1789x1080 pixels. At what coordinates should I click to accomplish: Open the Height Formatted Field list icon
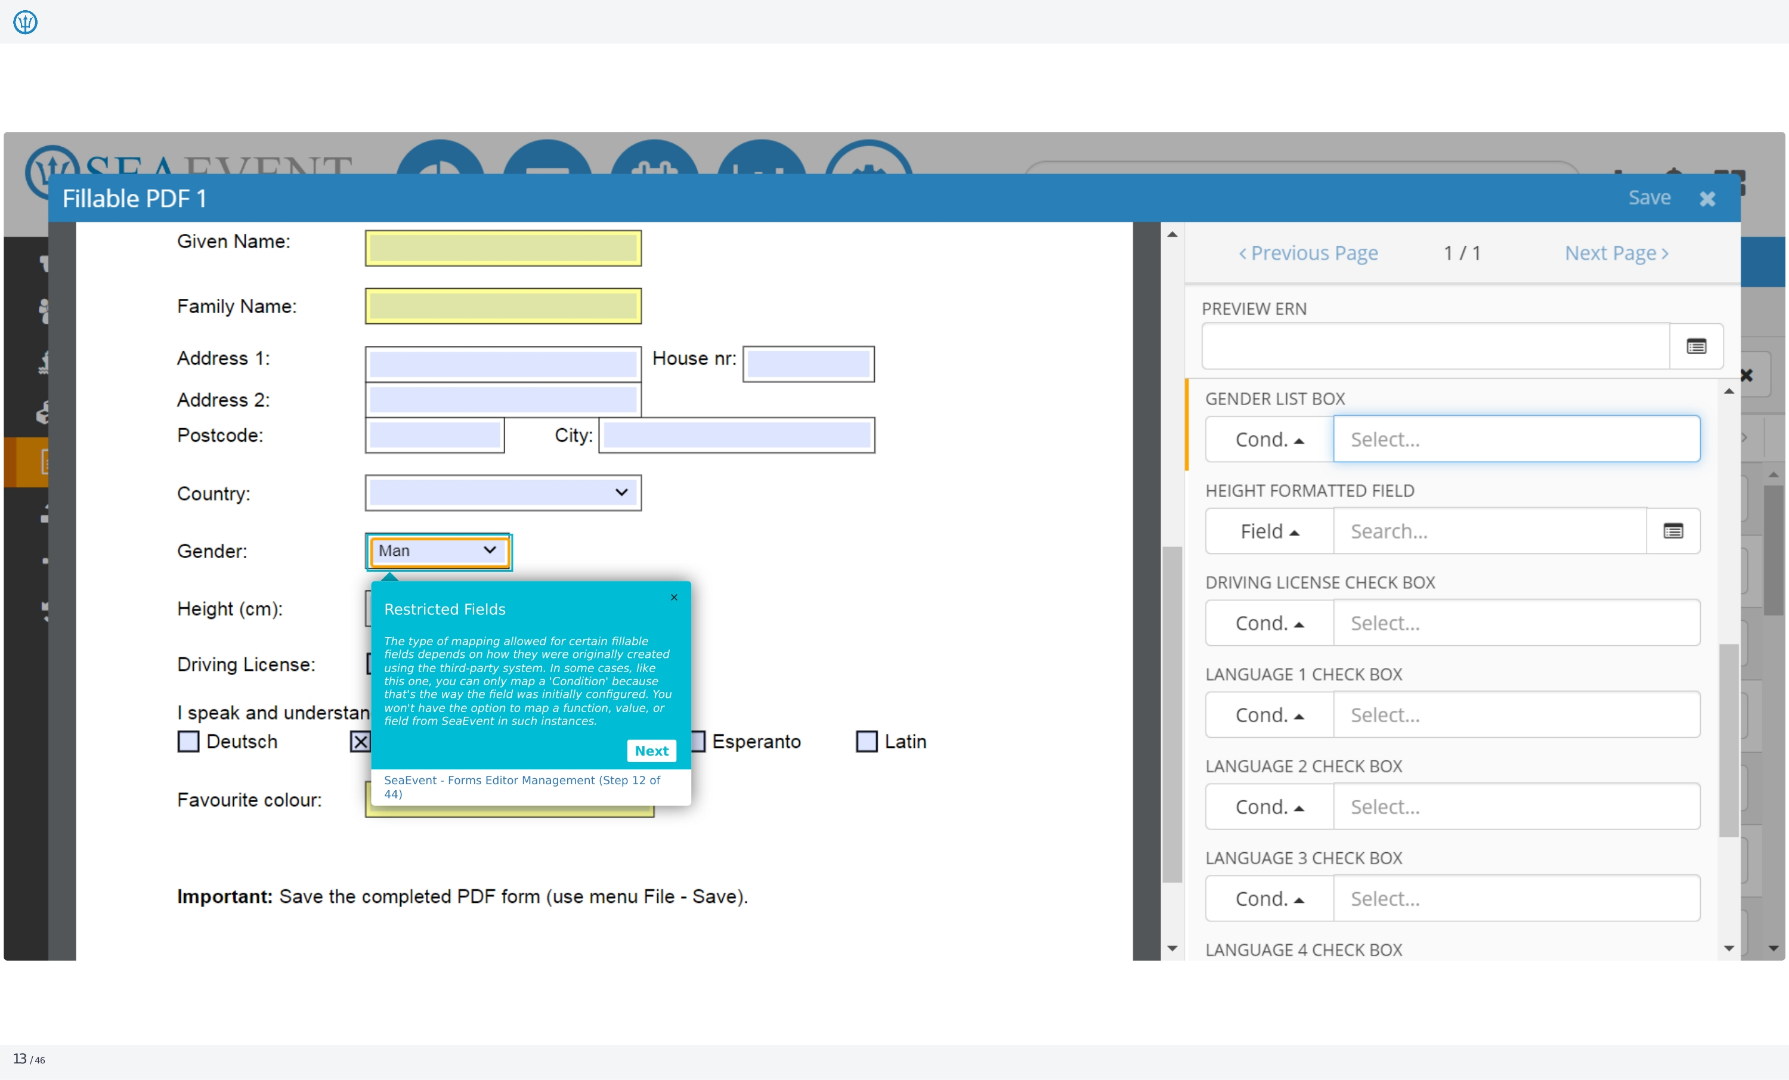(1673, 531)
